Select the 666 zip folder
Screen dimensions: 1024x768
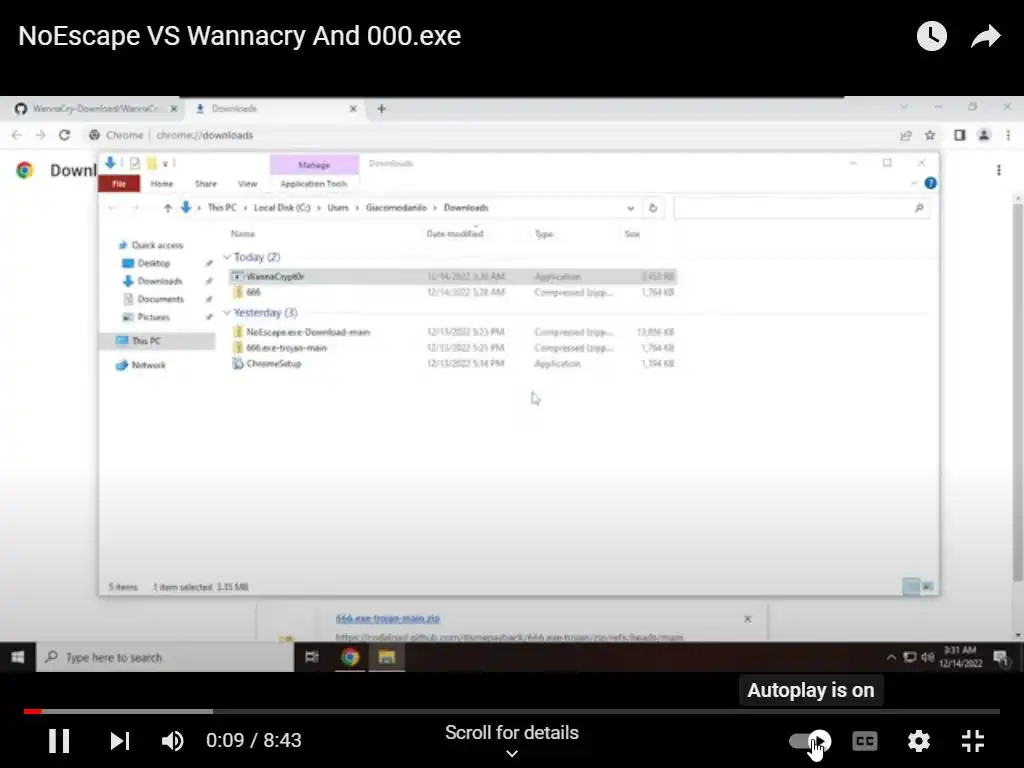pyautogui.click(x=453, y=293)
